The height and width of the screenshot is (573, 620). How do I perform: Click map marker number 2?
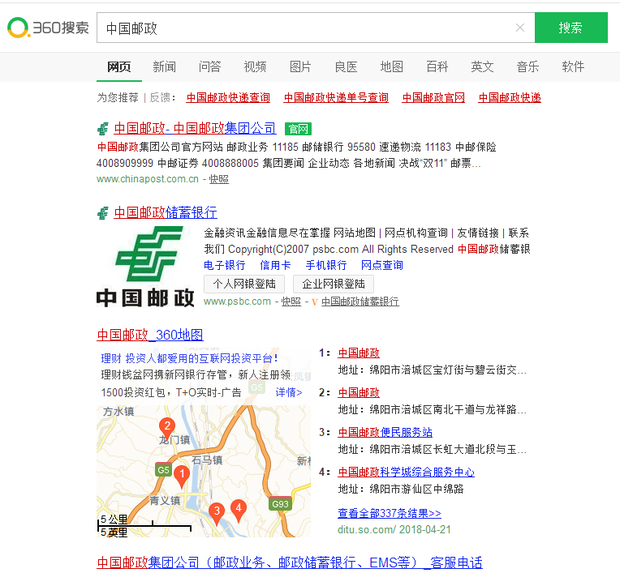(x=167, y=429)
